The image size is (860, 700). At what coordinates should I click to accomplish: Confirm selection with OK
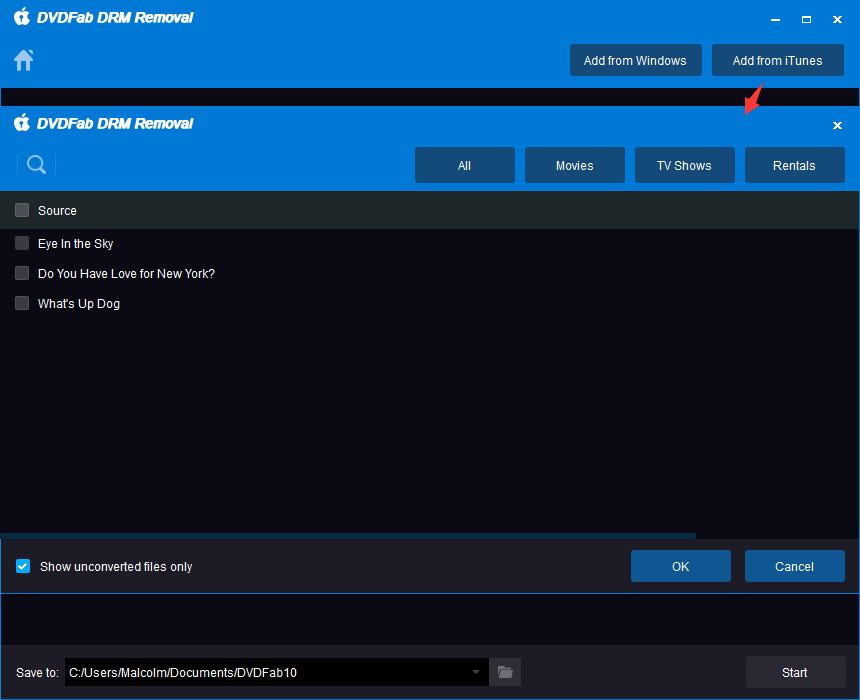coord(681,566)
